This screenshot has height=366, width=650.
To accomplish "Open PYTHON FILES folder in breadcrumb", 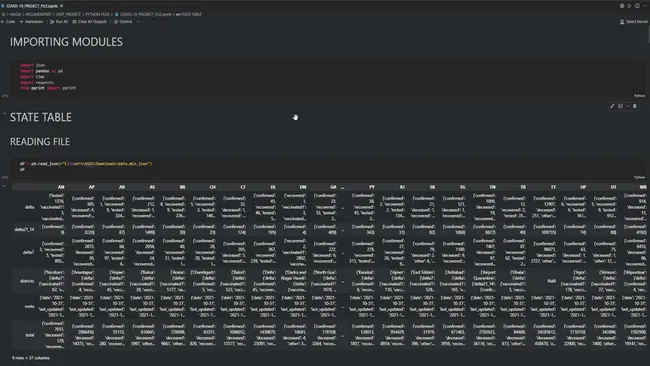I will click(97, 14).
